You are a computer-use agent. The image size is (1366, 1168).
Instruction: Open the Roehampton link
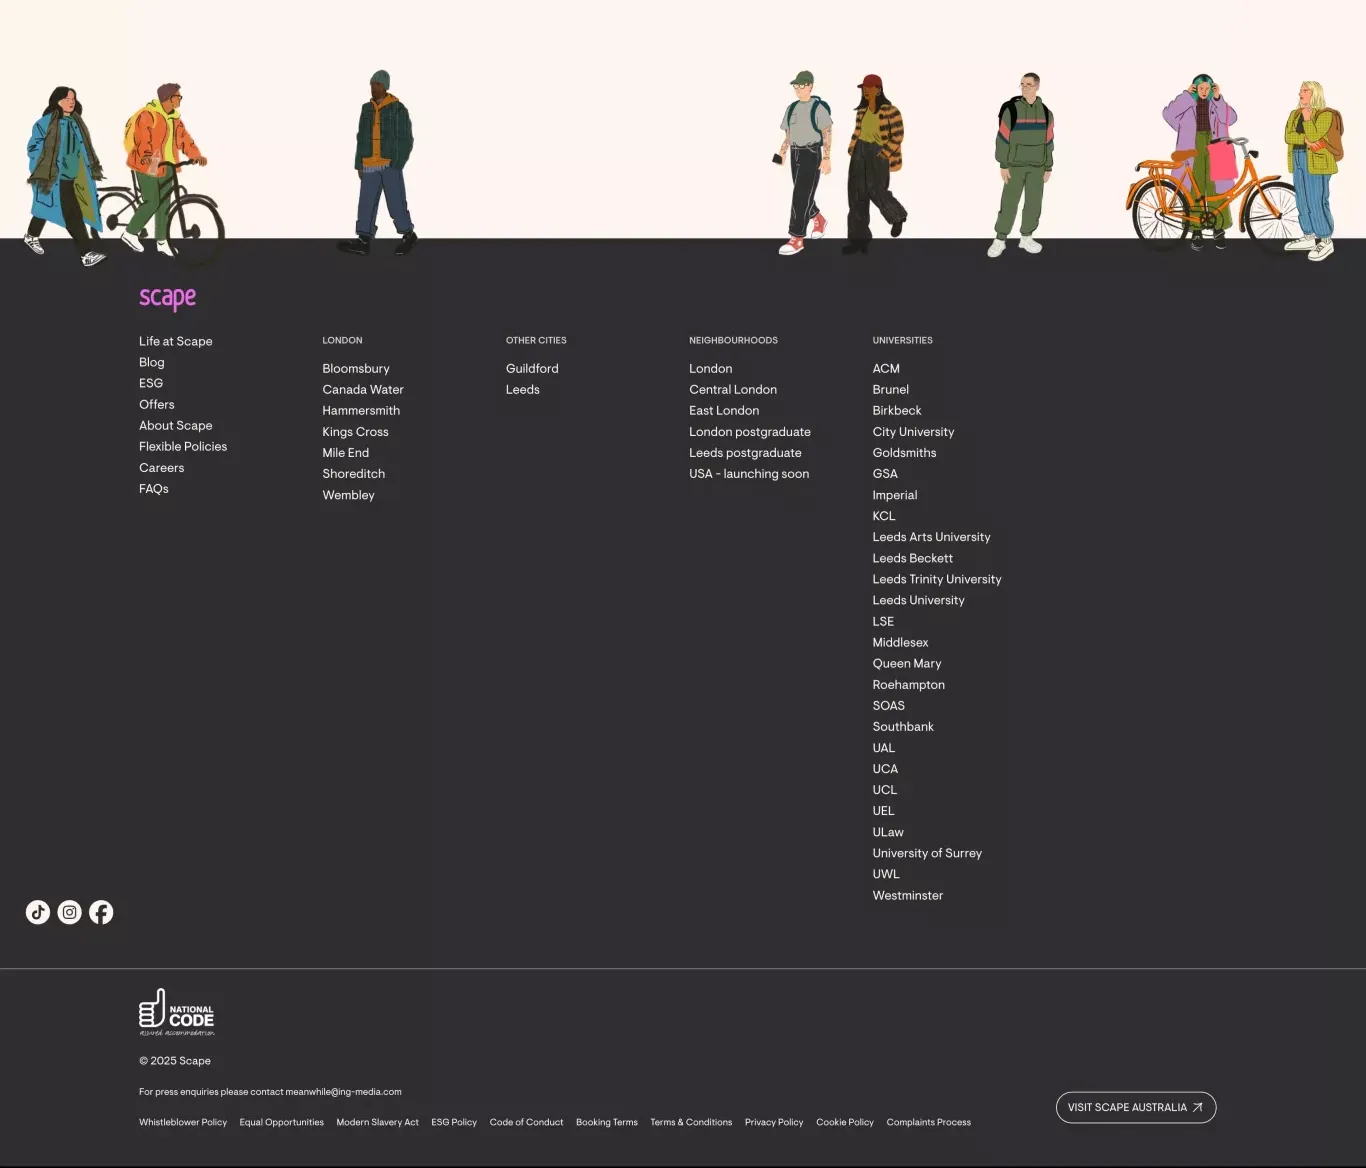(909, 684)
